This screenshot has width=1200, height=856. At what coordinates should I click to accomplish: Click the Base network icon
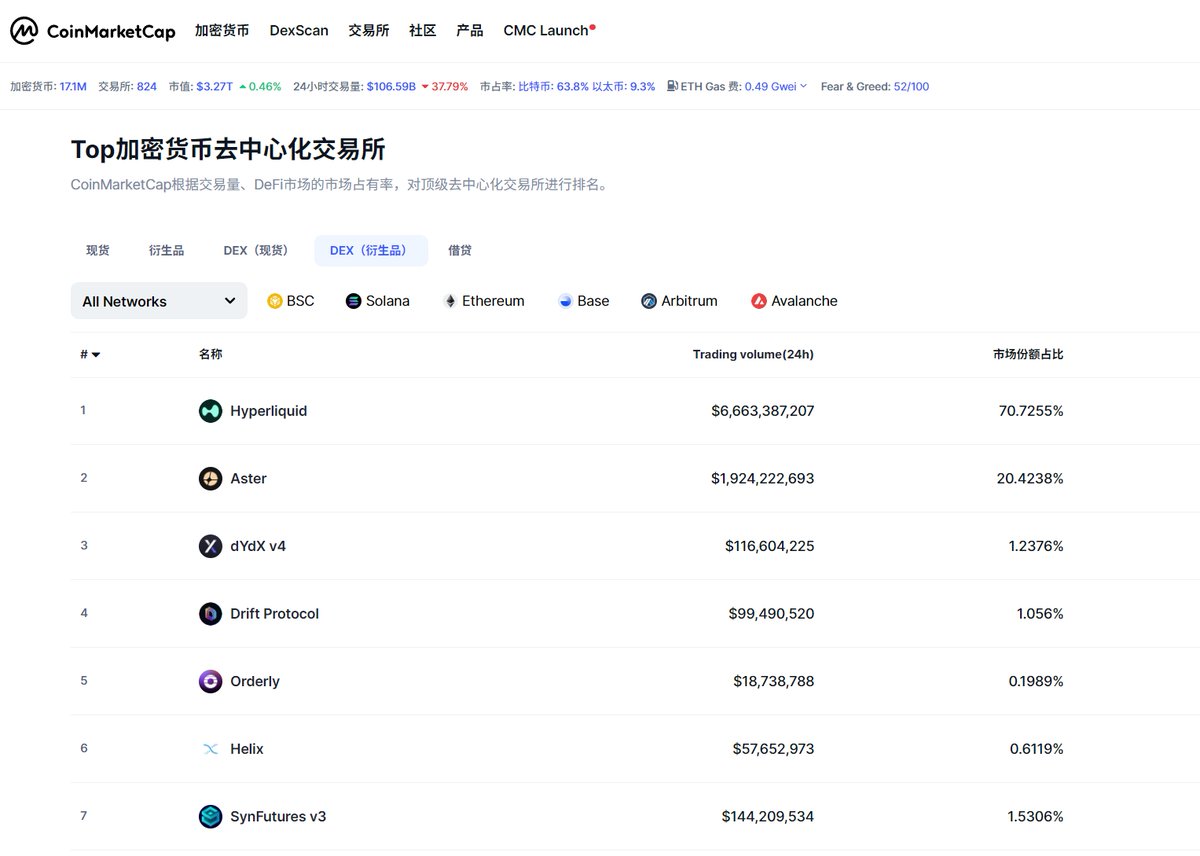tap(565, 301)
